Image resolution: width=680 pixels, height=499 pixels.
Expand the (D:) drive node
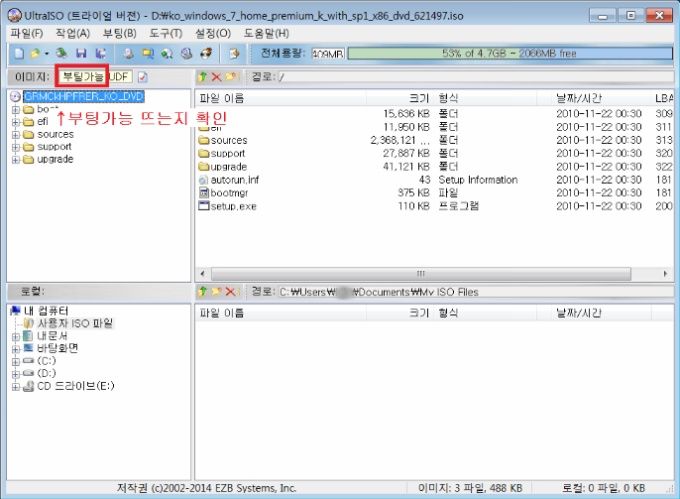[x=16, y=374]
